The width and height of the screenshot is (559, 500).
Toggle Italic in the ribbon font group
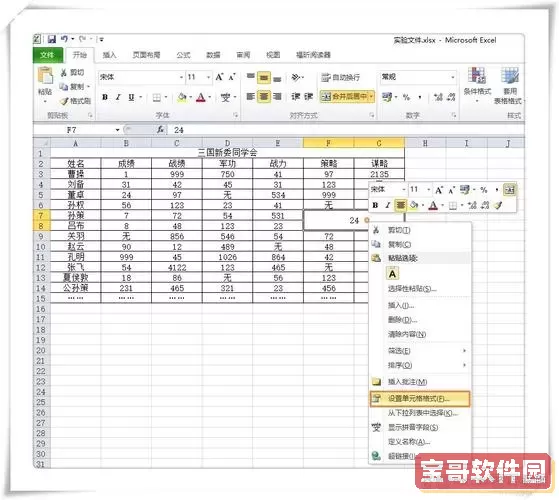point(118,97)
